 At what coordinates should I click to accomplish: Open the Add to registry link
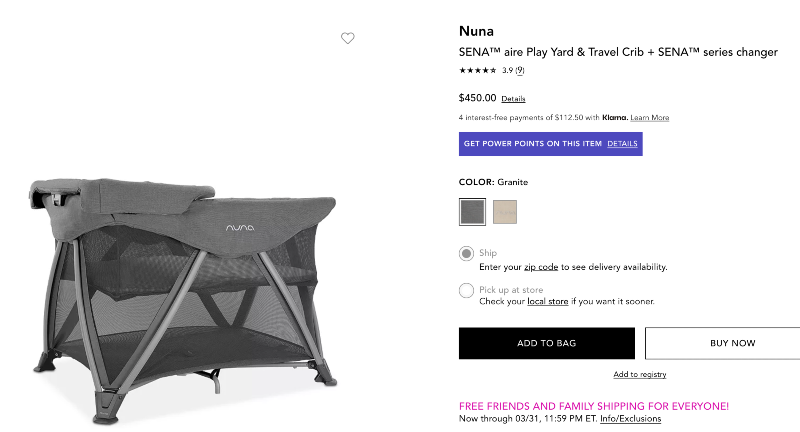639,374
